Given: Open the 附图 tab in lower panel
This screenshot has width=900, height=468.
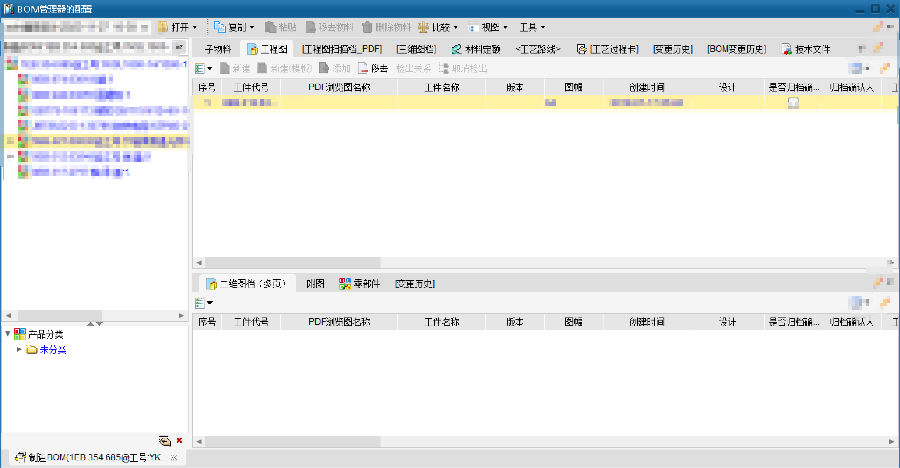Looking at the screenshot, I should (315, 284).
